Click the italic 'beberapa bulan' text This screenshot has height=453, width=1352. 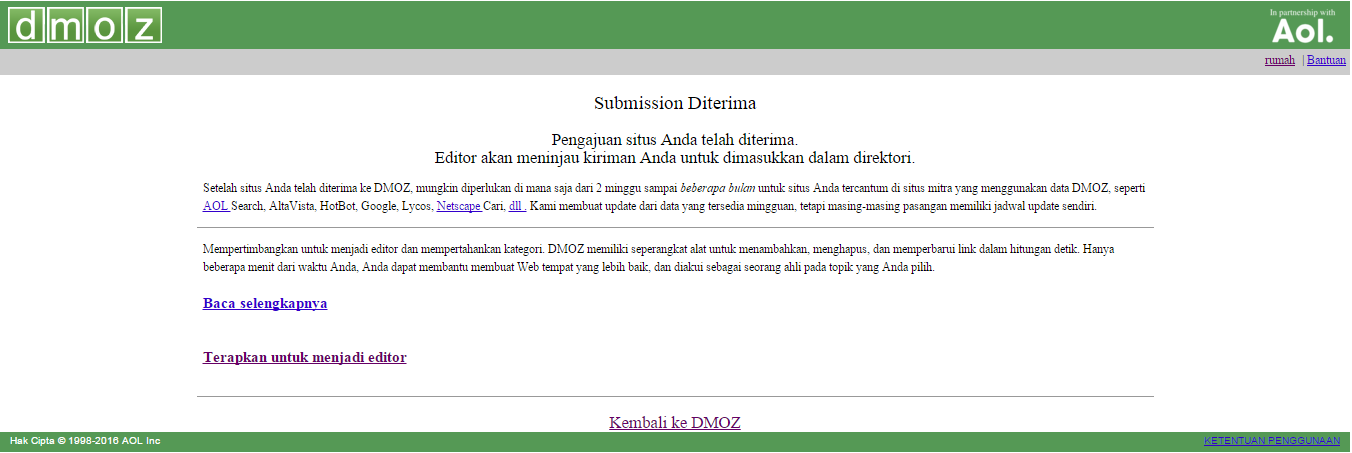[x=718, y=188]
